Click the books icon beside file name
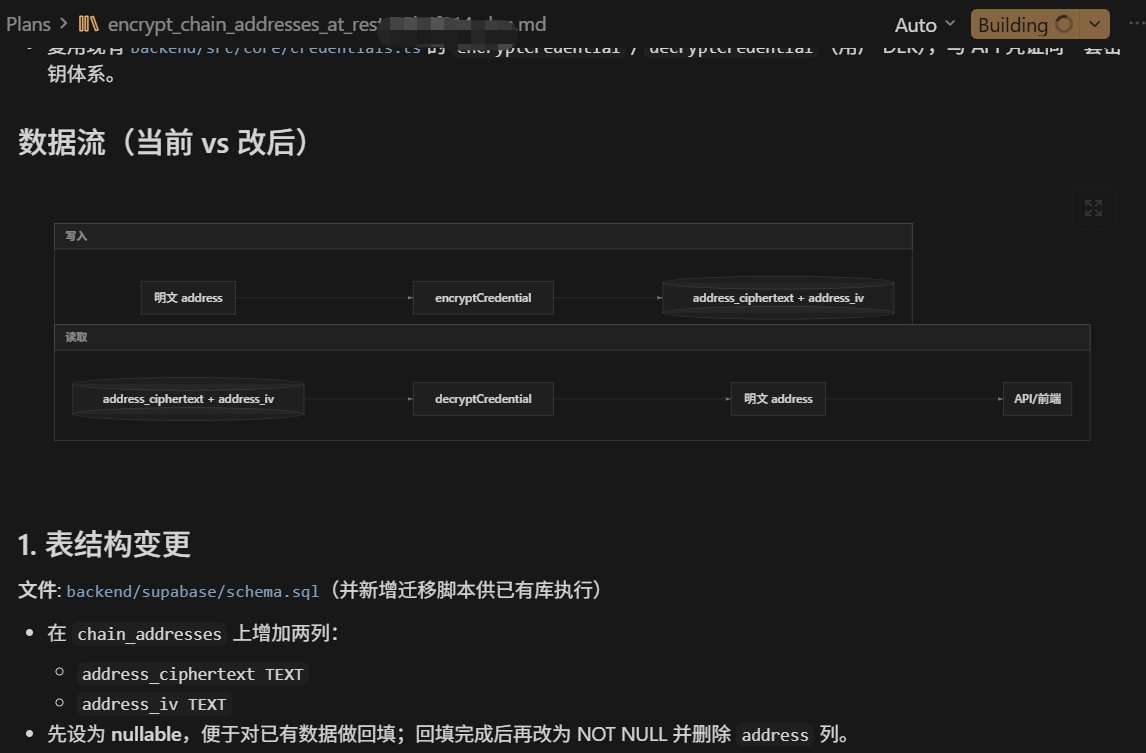The image size is (1146, 753). coord(88,24)
